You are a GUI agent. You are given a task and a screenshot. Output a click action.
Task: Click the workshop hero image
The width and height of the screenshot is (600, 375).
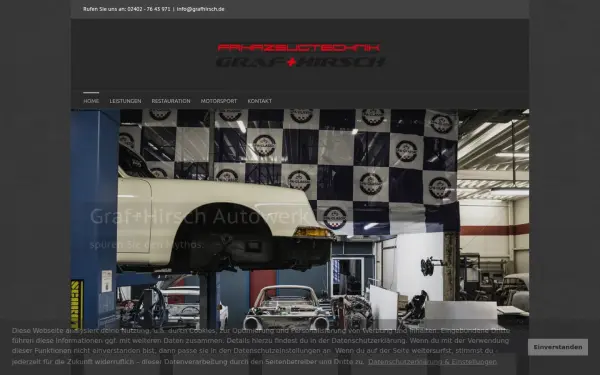pyautogui.click(x=300, y=218)
